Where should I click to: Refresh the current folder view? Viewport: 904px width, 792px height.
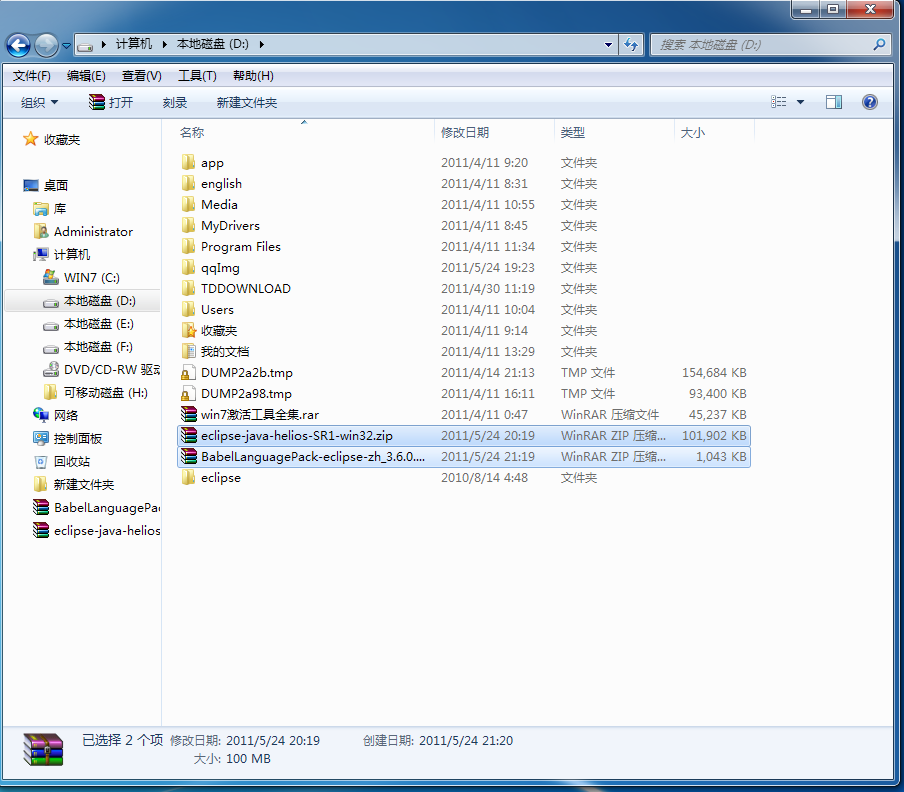click(x=631, y=44)
